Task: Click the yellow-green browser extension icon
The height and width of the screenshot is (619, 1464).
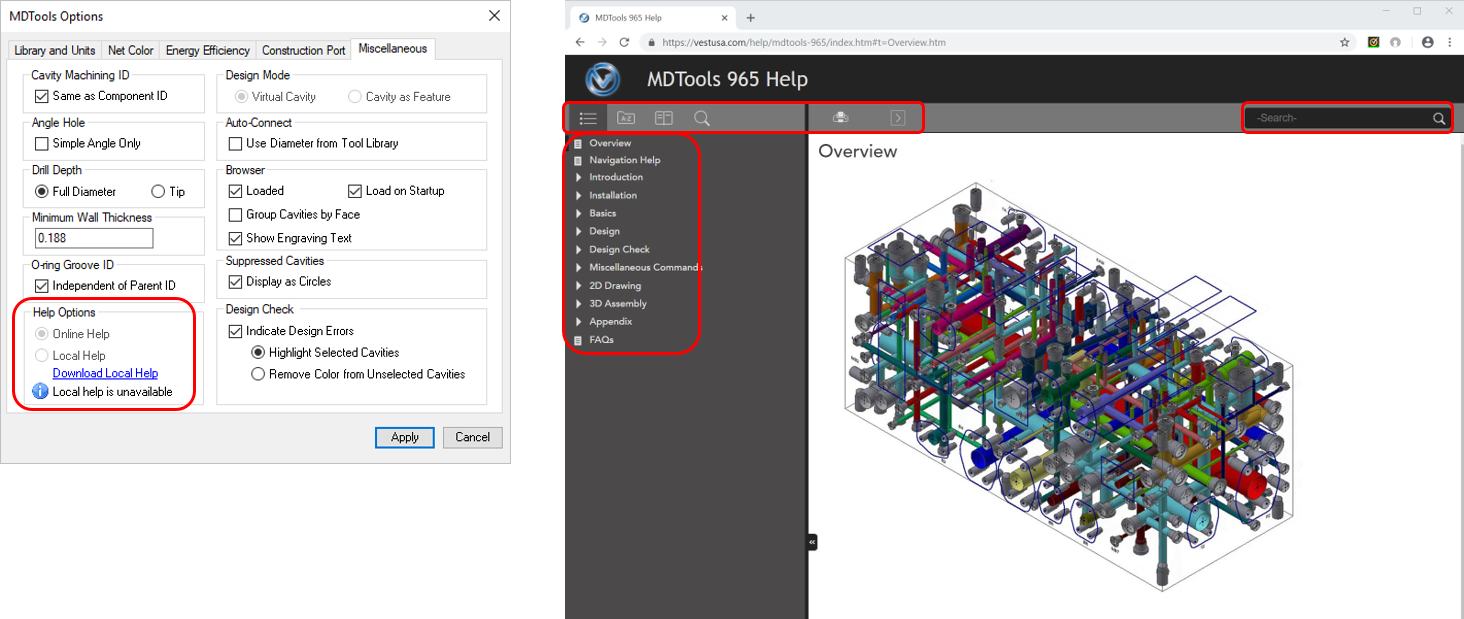Action: tap(1374, 43)
